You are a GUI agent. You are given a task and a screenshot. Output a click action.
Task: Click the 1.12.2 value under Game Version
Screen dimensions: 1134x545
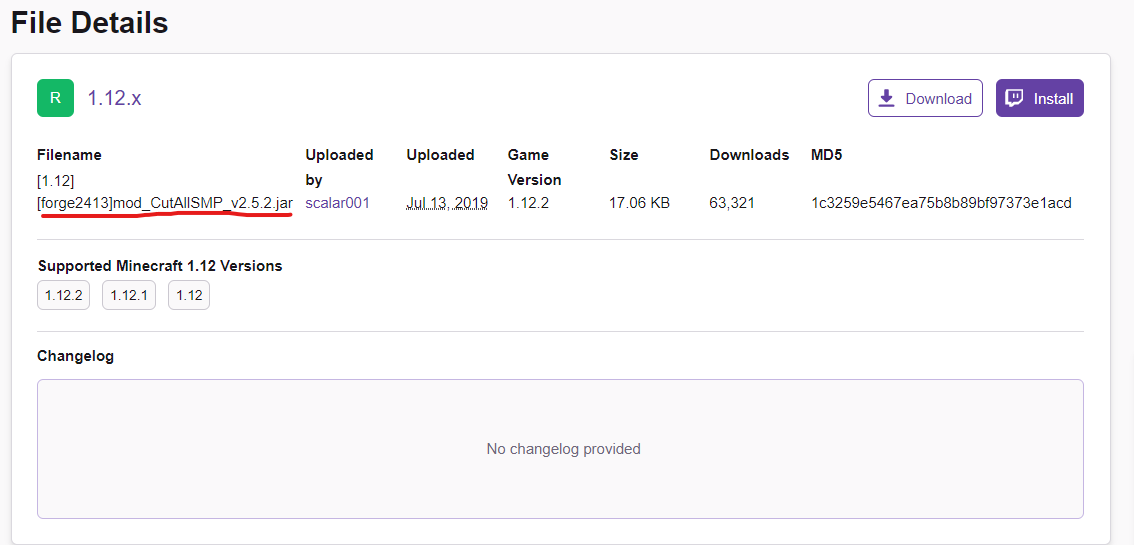[x=528, y=203]
